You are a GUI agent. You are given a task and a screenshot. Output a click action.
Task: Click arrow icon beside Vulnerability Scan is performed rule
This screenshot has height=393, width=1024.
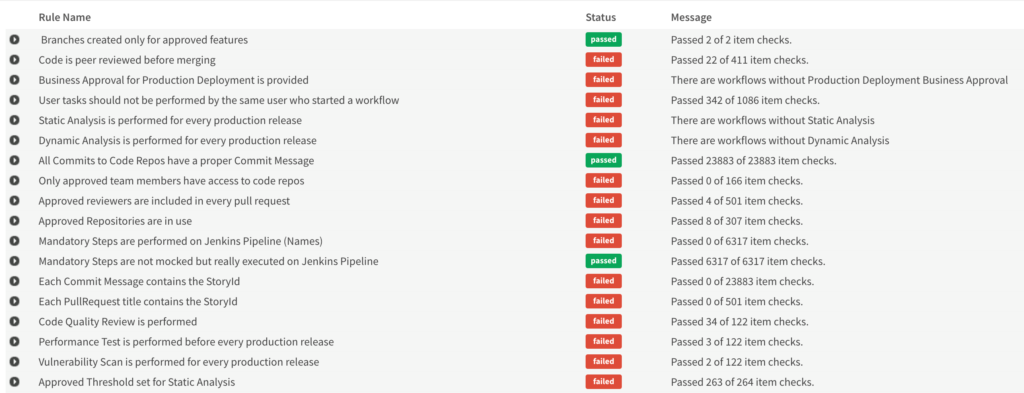coord(14,362)
